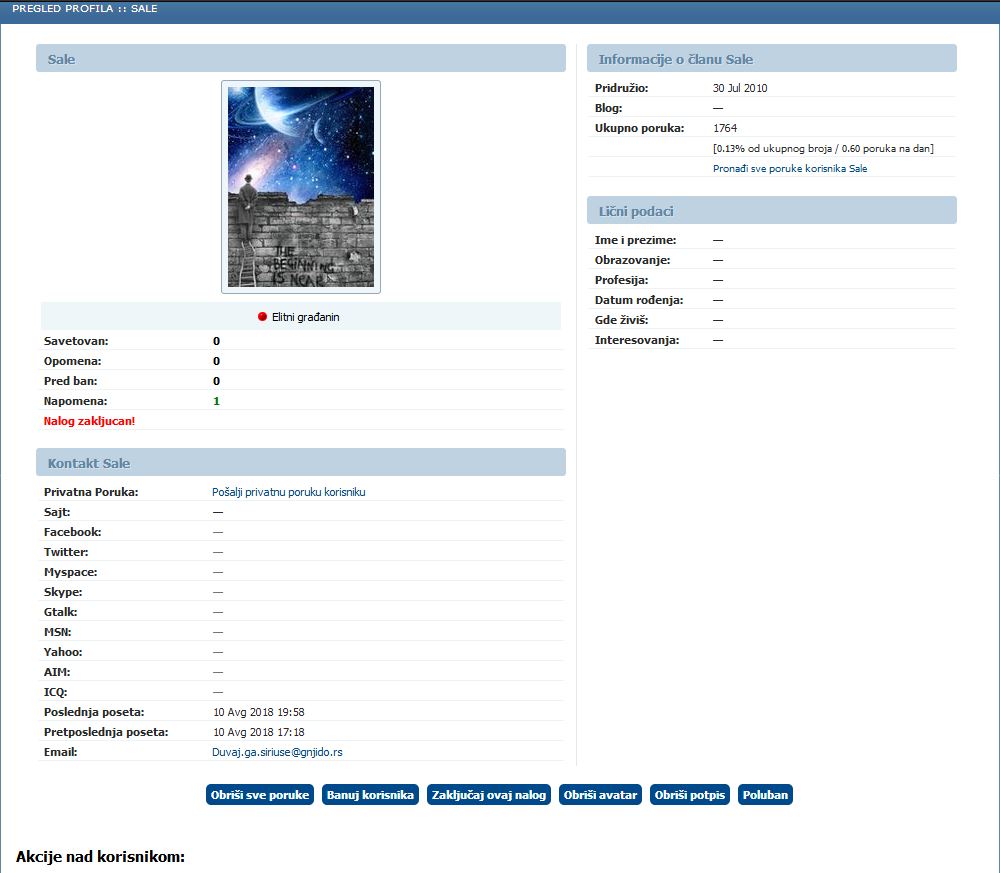Click the Pridružio label

pos(621,88)
